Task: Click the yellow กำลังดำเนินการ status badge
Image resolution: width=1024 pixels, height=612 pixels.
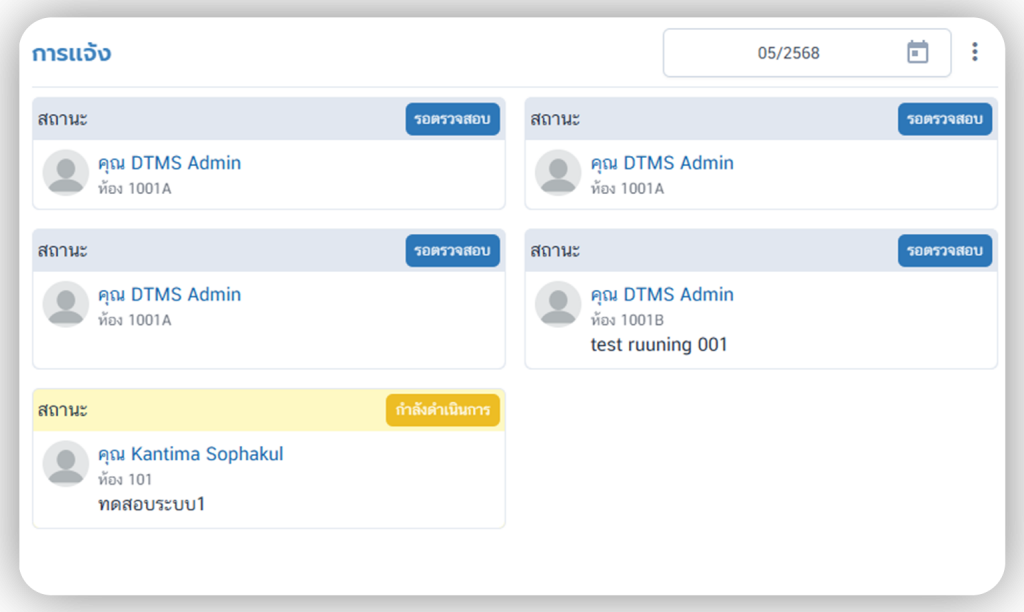Action: [x=442, y=410]
